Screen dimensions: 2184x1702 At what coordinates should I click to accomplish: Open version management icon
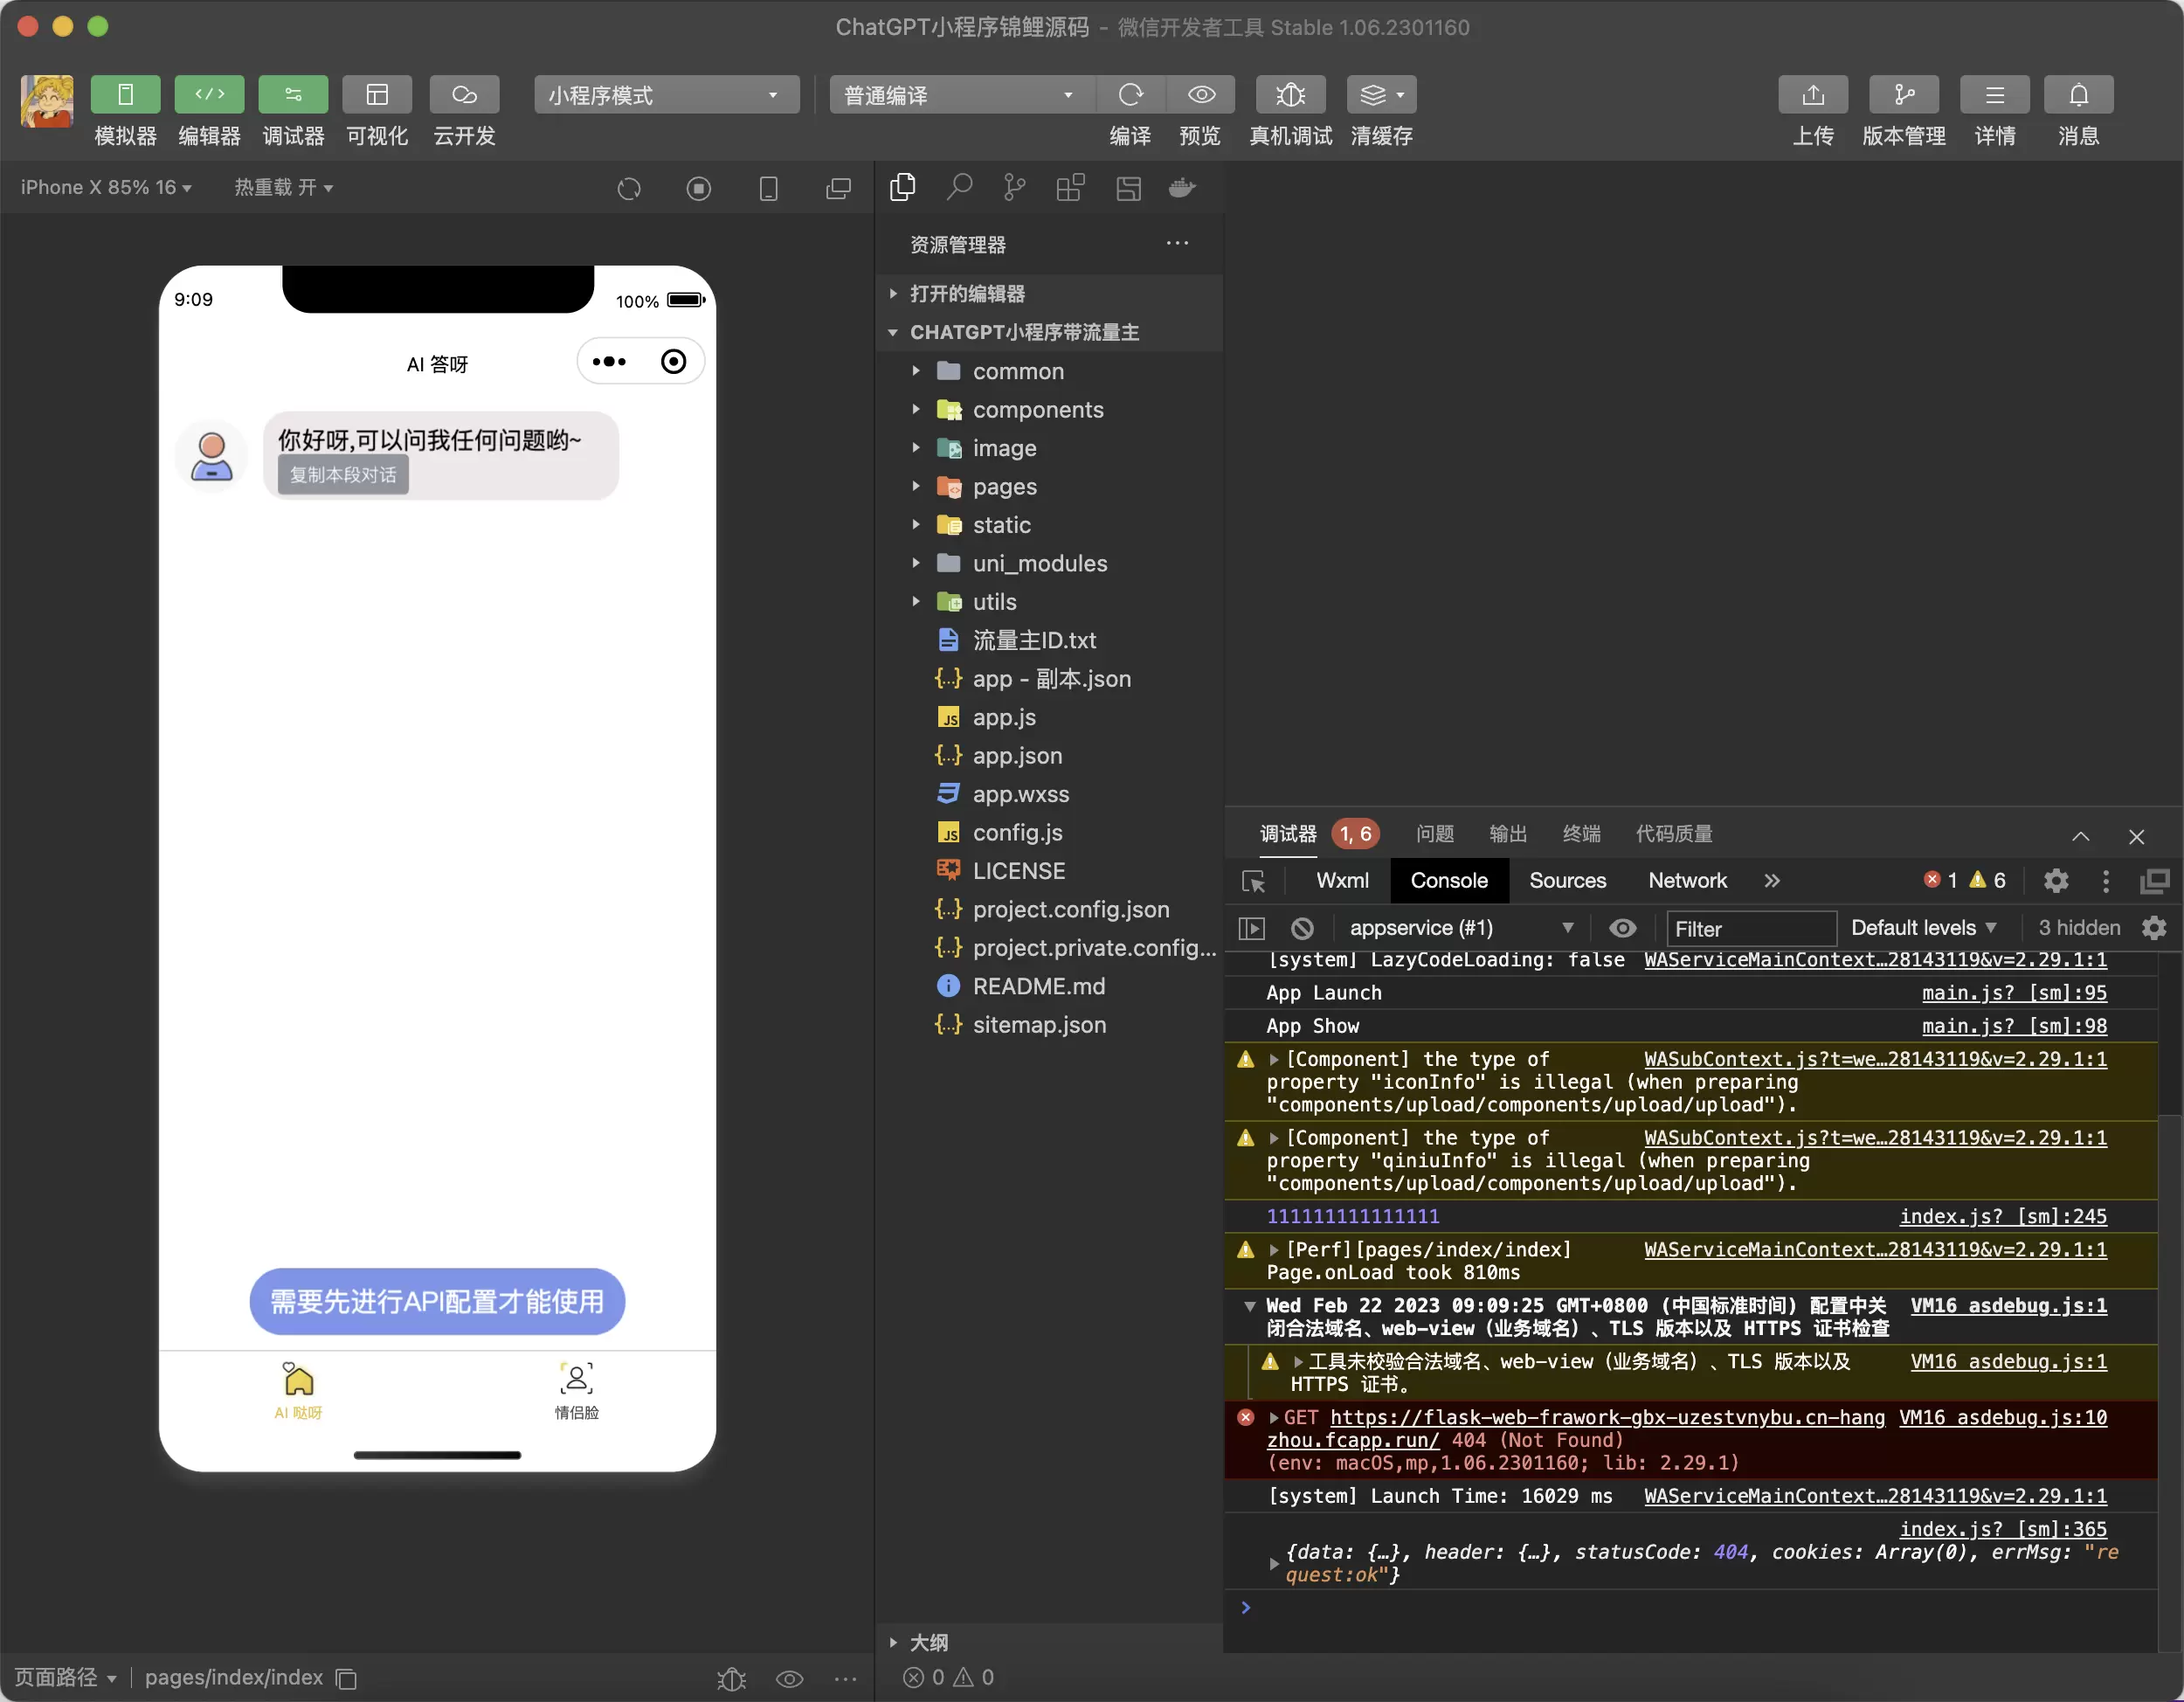tap(1903, 95)
